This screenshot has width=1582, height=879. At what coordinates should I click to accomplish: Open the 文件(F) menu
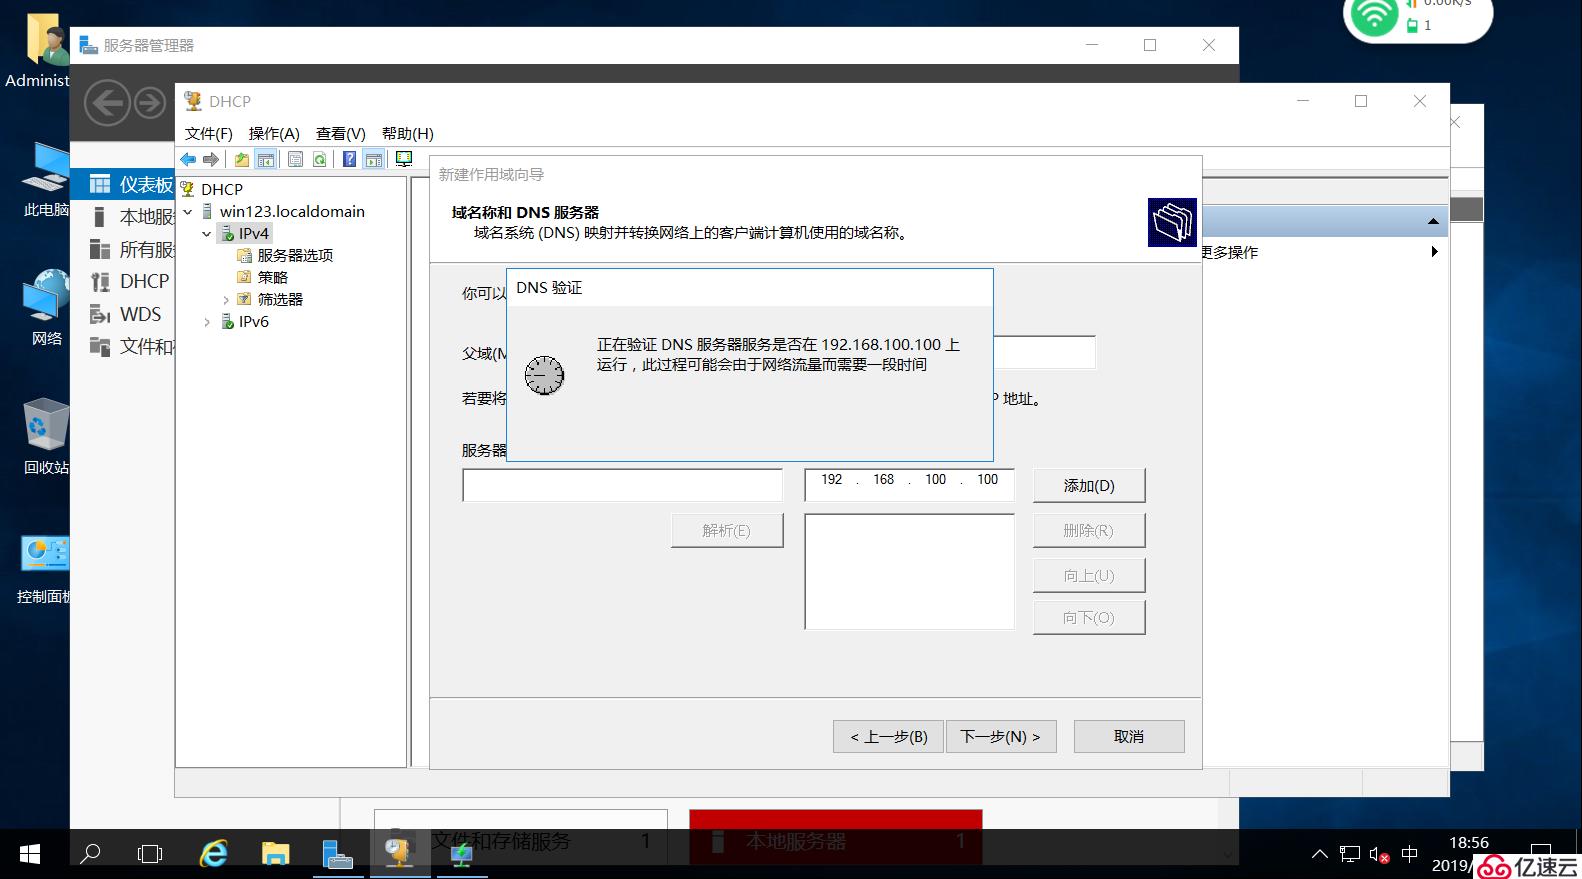pyautogui.click(x=209, y=133)
